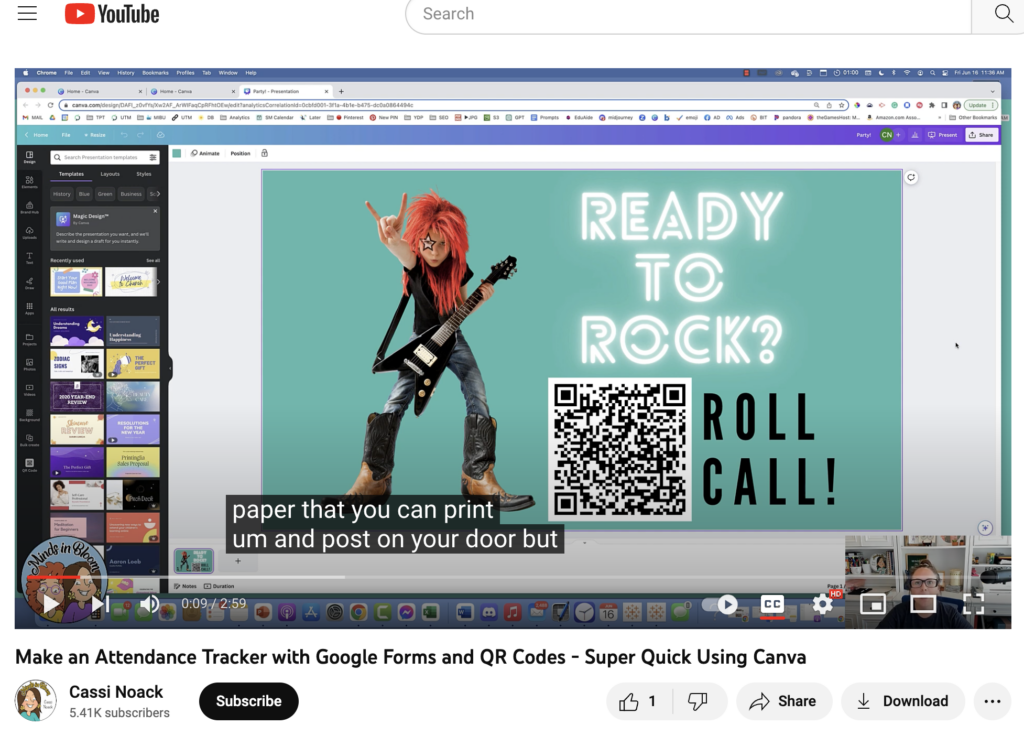In the video, select Canva's Templates tab
The width and height of the screenshot is (1024, 736).
pyautogui.click(x=71, y=174)
